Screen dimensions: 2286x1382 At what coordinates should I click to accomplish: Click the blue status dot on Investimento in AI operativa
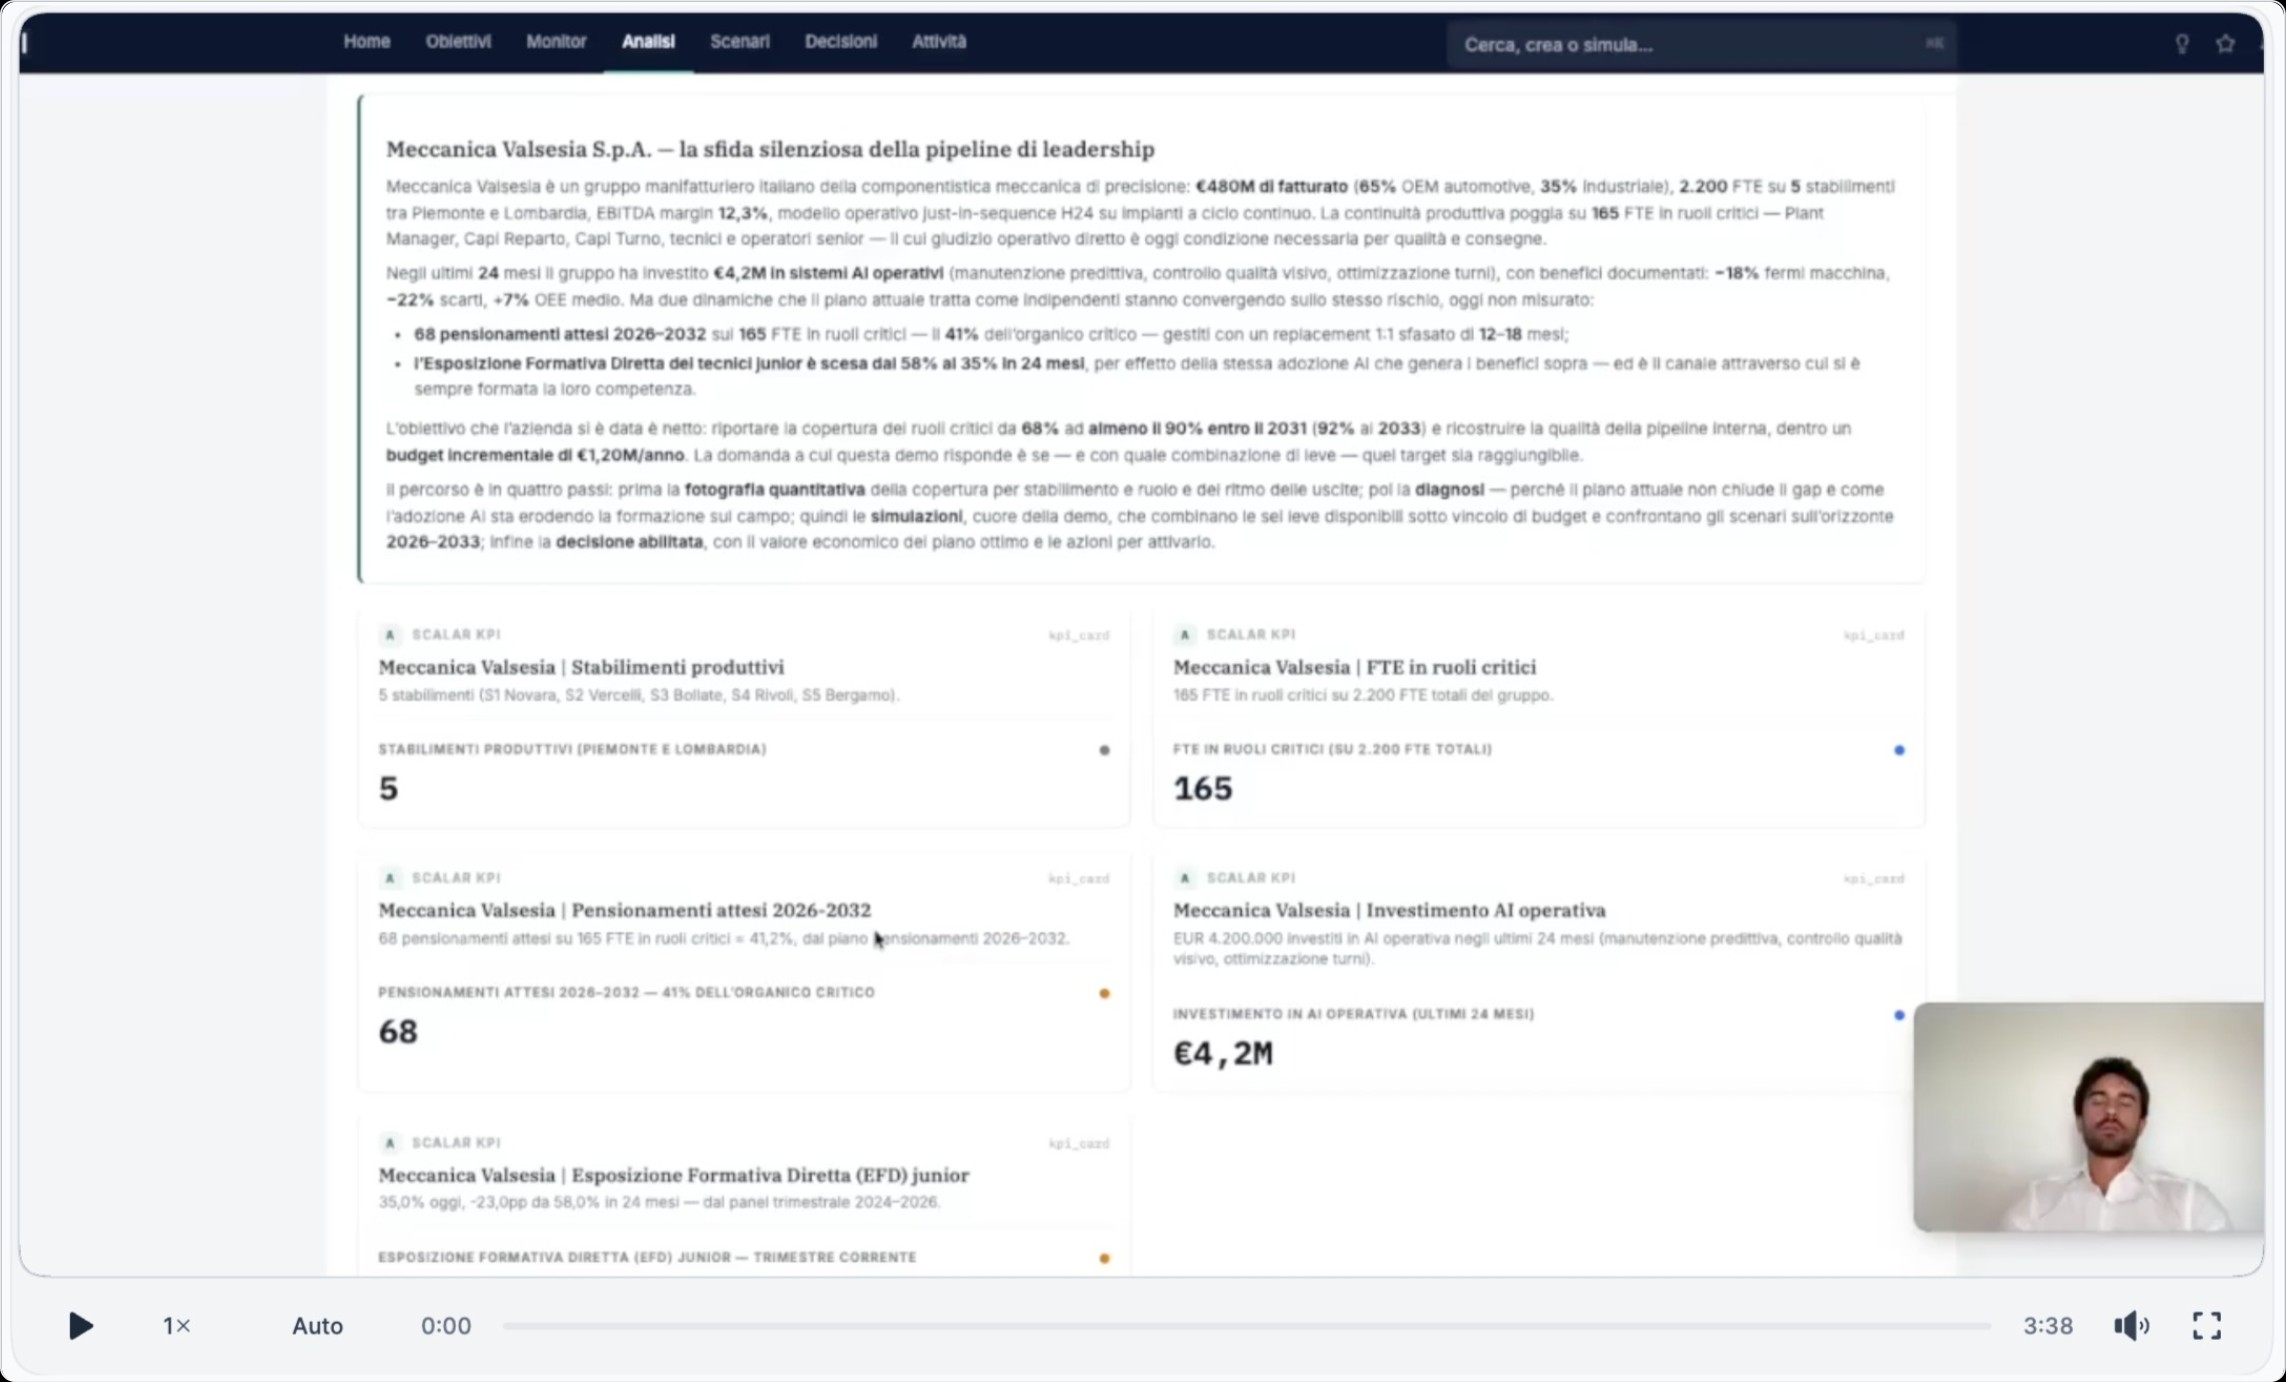(x=1899, y=1015)
